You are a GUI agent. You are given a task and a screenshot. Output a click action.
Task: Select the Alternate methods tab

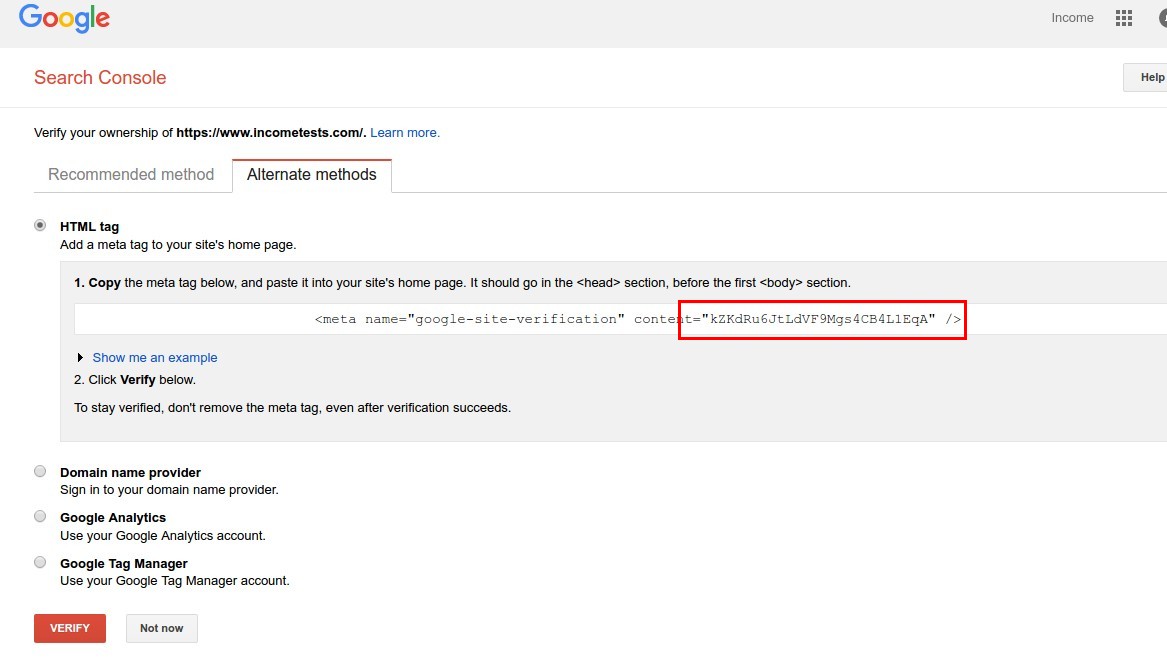312,175
